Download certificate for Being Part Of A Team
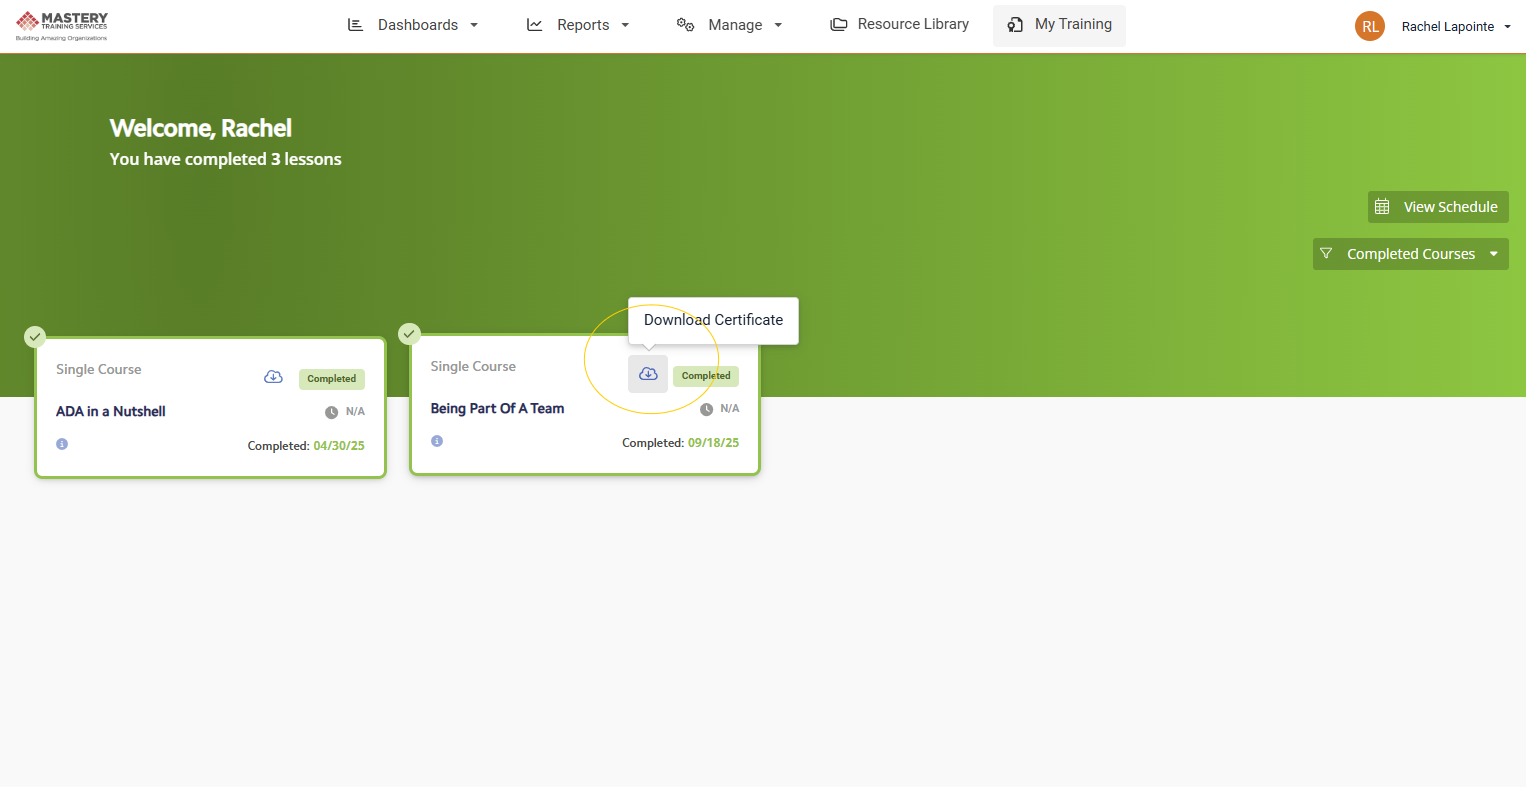Screen dimensions: 1526x787 click(648, 374)
